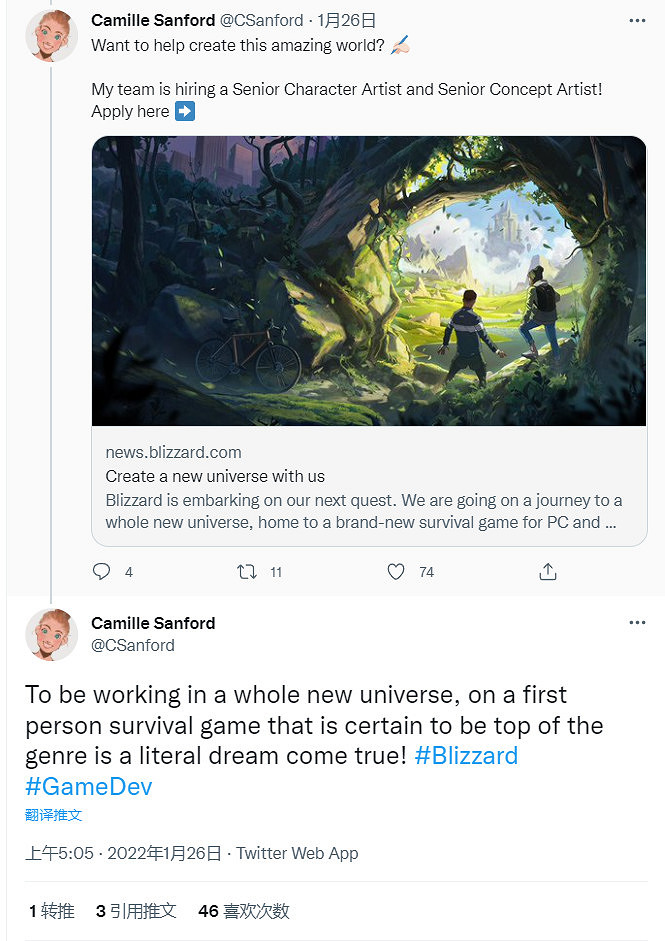Open the #Blizzard hashtag
Image resolution: width=665 pixels, height=941 pixels.
point(466,755)
